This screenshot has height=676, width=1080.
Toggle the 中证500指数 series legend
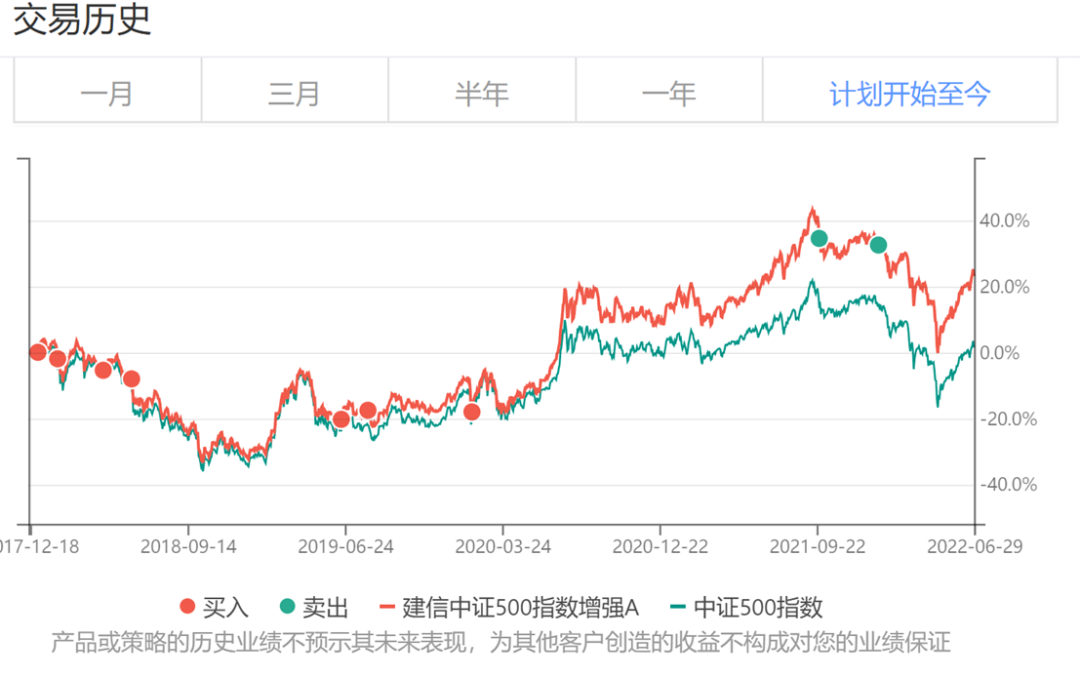tap(746, 607)
